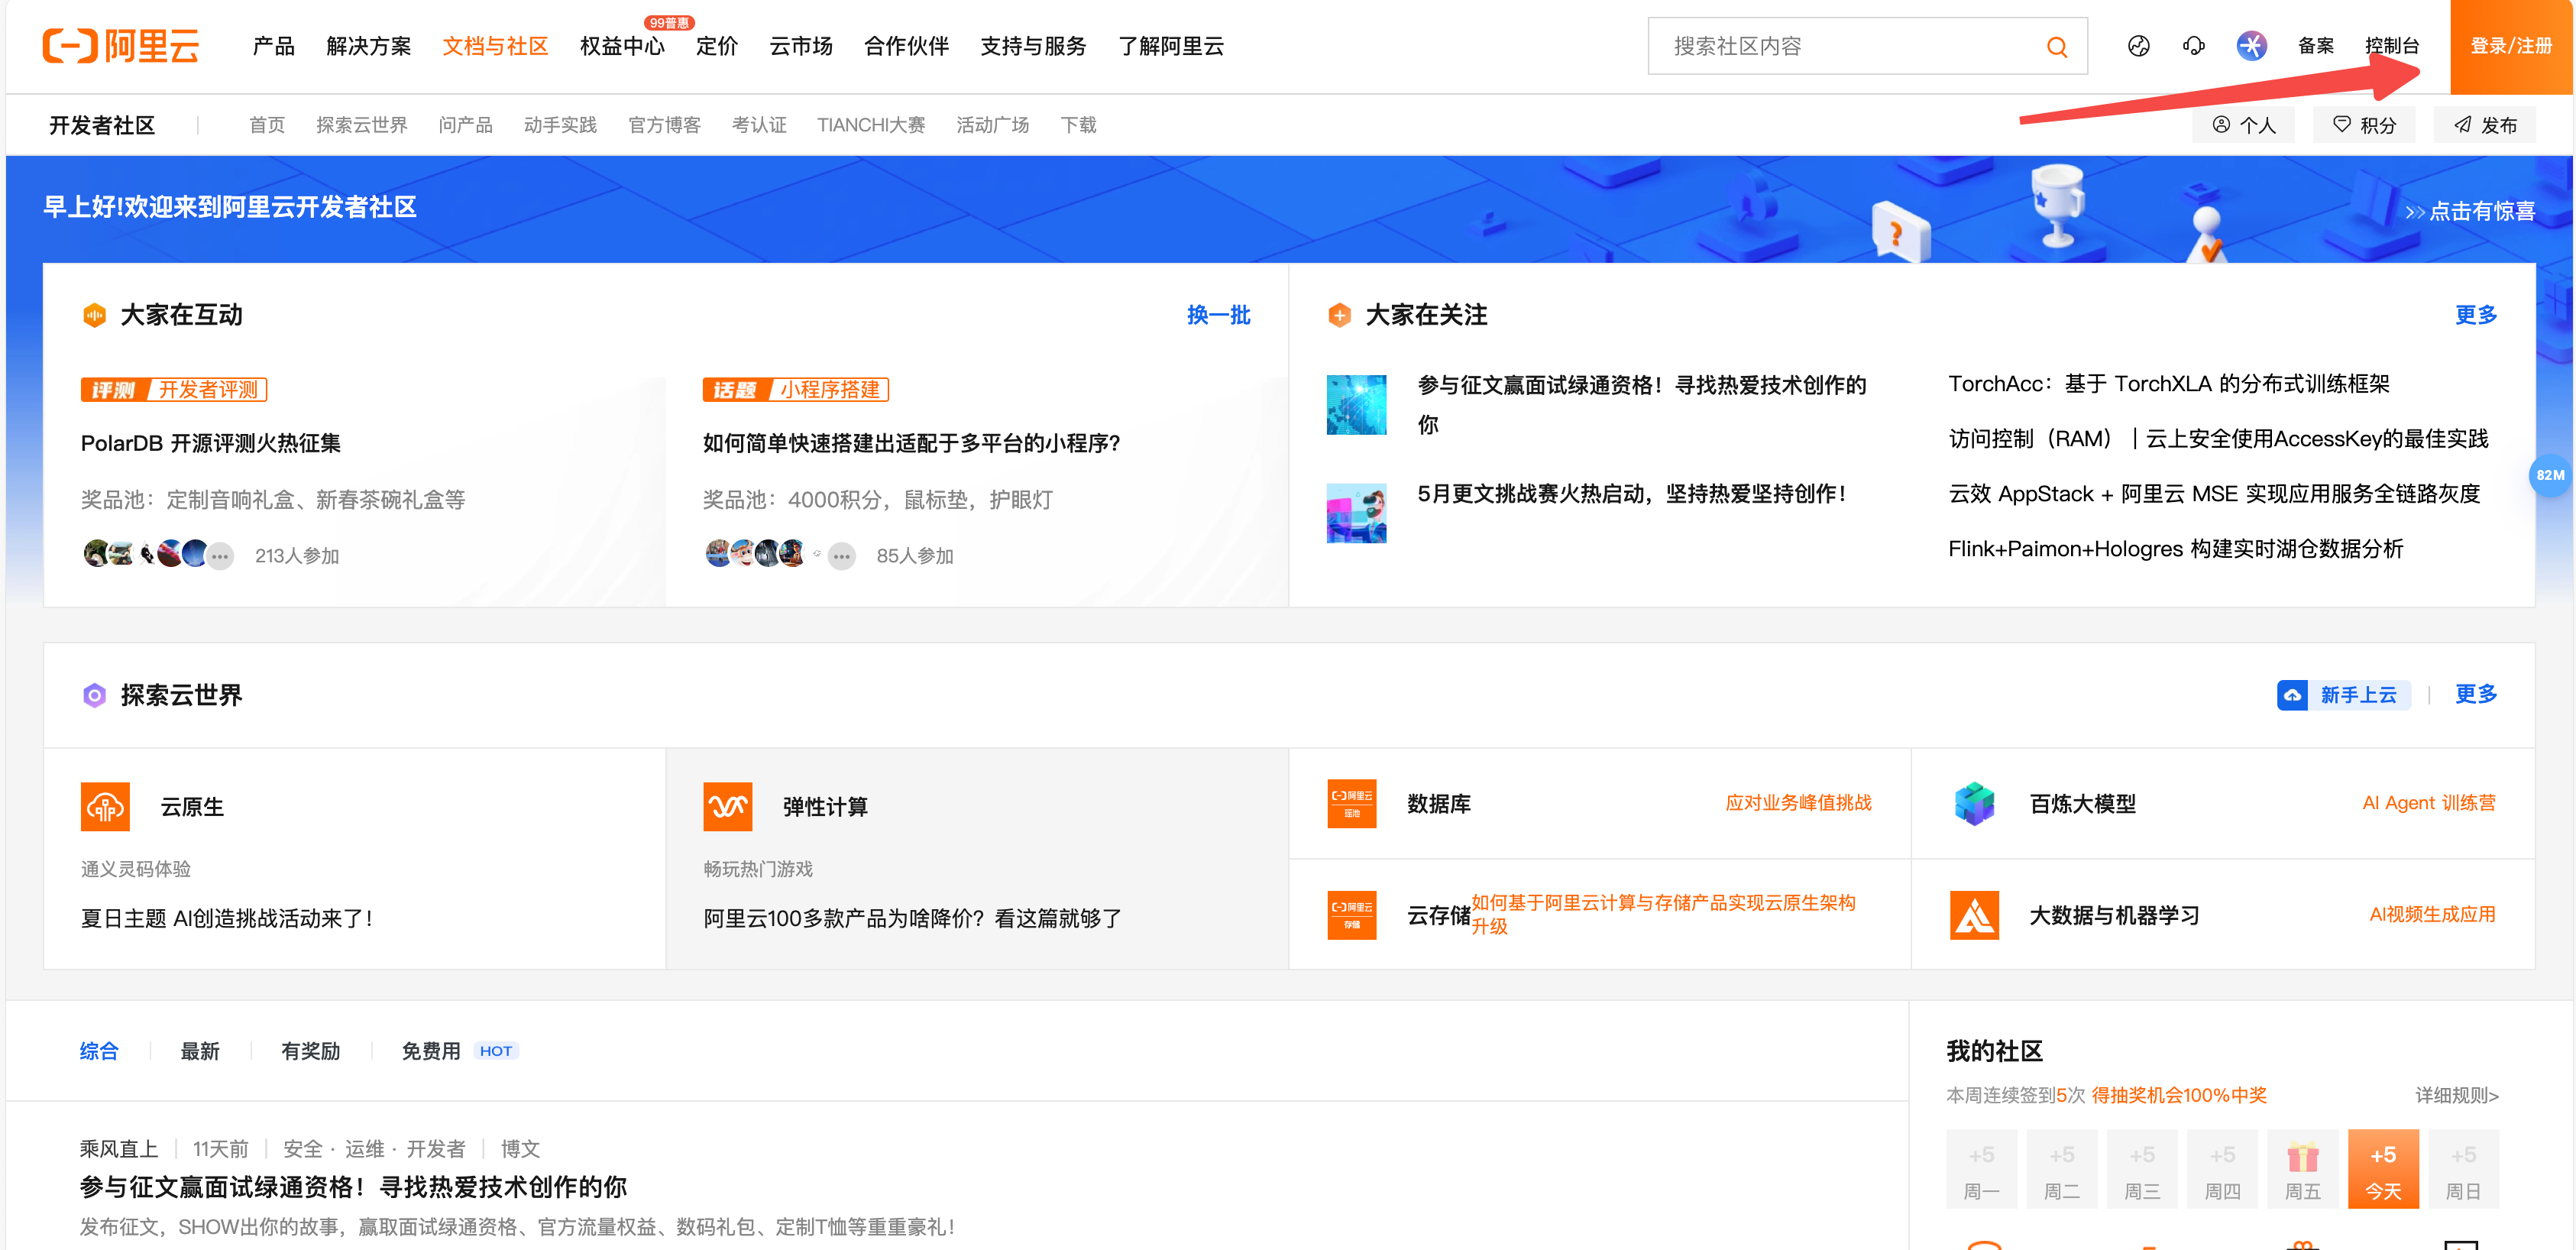Click the 登录/注册 button
Image resolution: width=2576 pixels, height=1250 pixels.
(x=2511, y=46)
